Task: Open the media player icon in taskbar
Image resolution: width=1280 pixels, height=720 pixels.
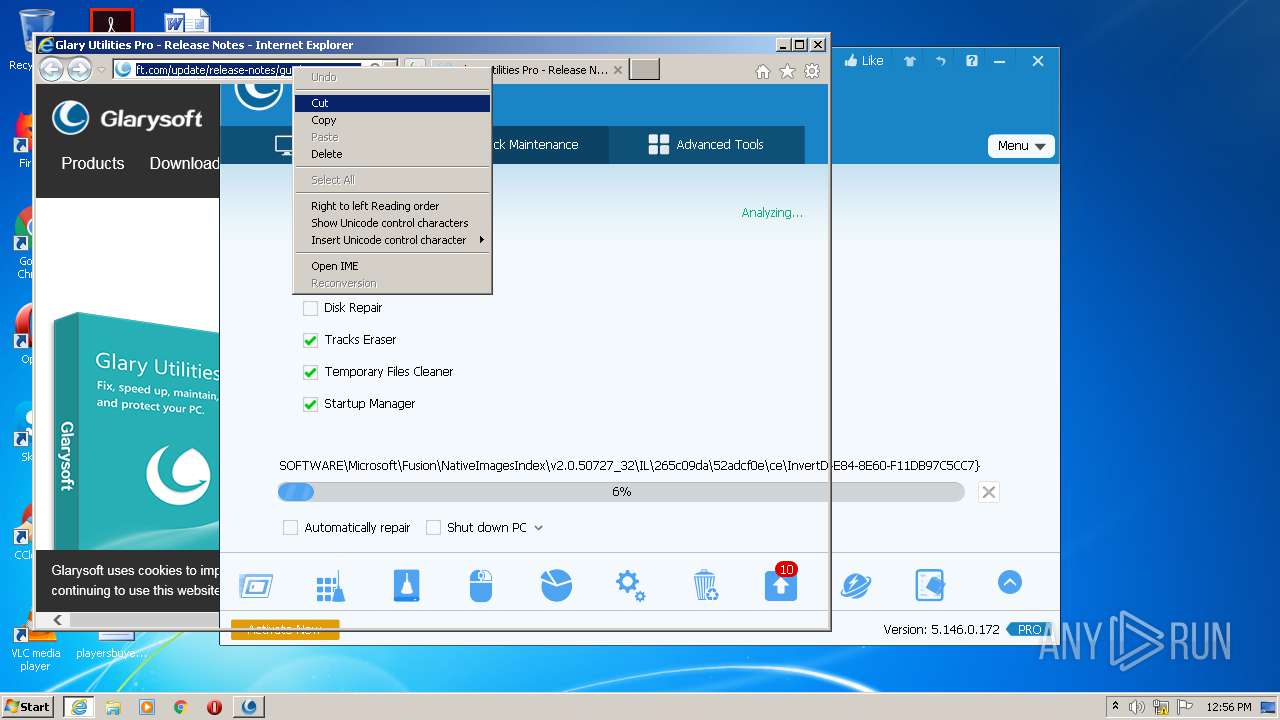Action: pyautogui.click(x=147, y=707)
